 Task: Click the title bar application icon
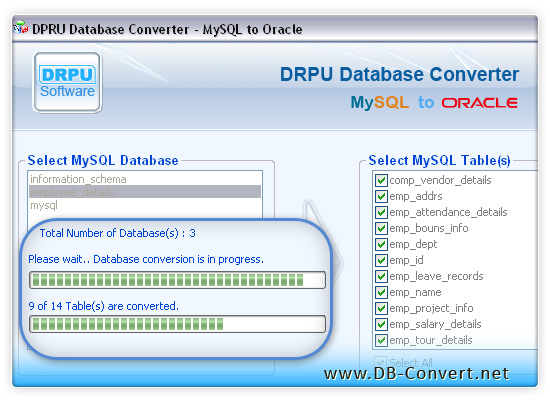(x=21, y=27)
